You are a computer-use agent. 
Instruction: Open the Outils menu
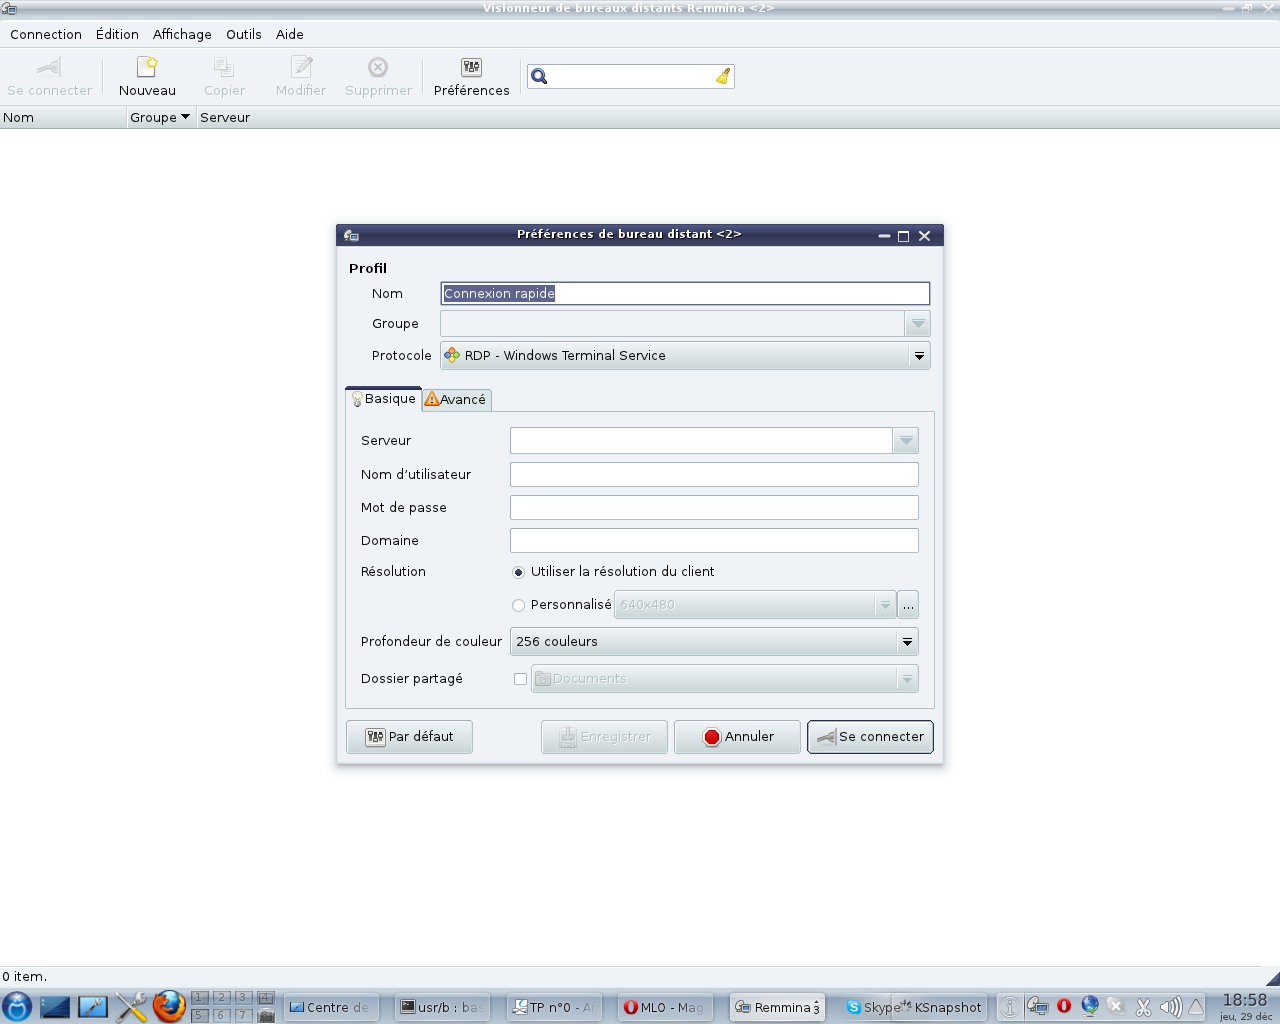244,34
